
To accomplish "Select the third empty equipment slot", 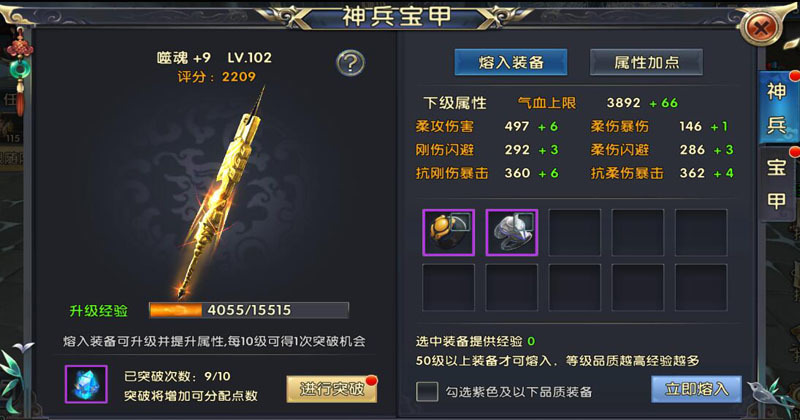I will click(x=575, y=232).
